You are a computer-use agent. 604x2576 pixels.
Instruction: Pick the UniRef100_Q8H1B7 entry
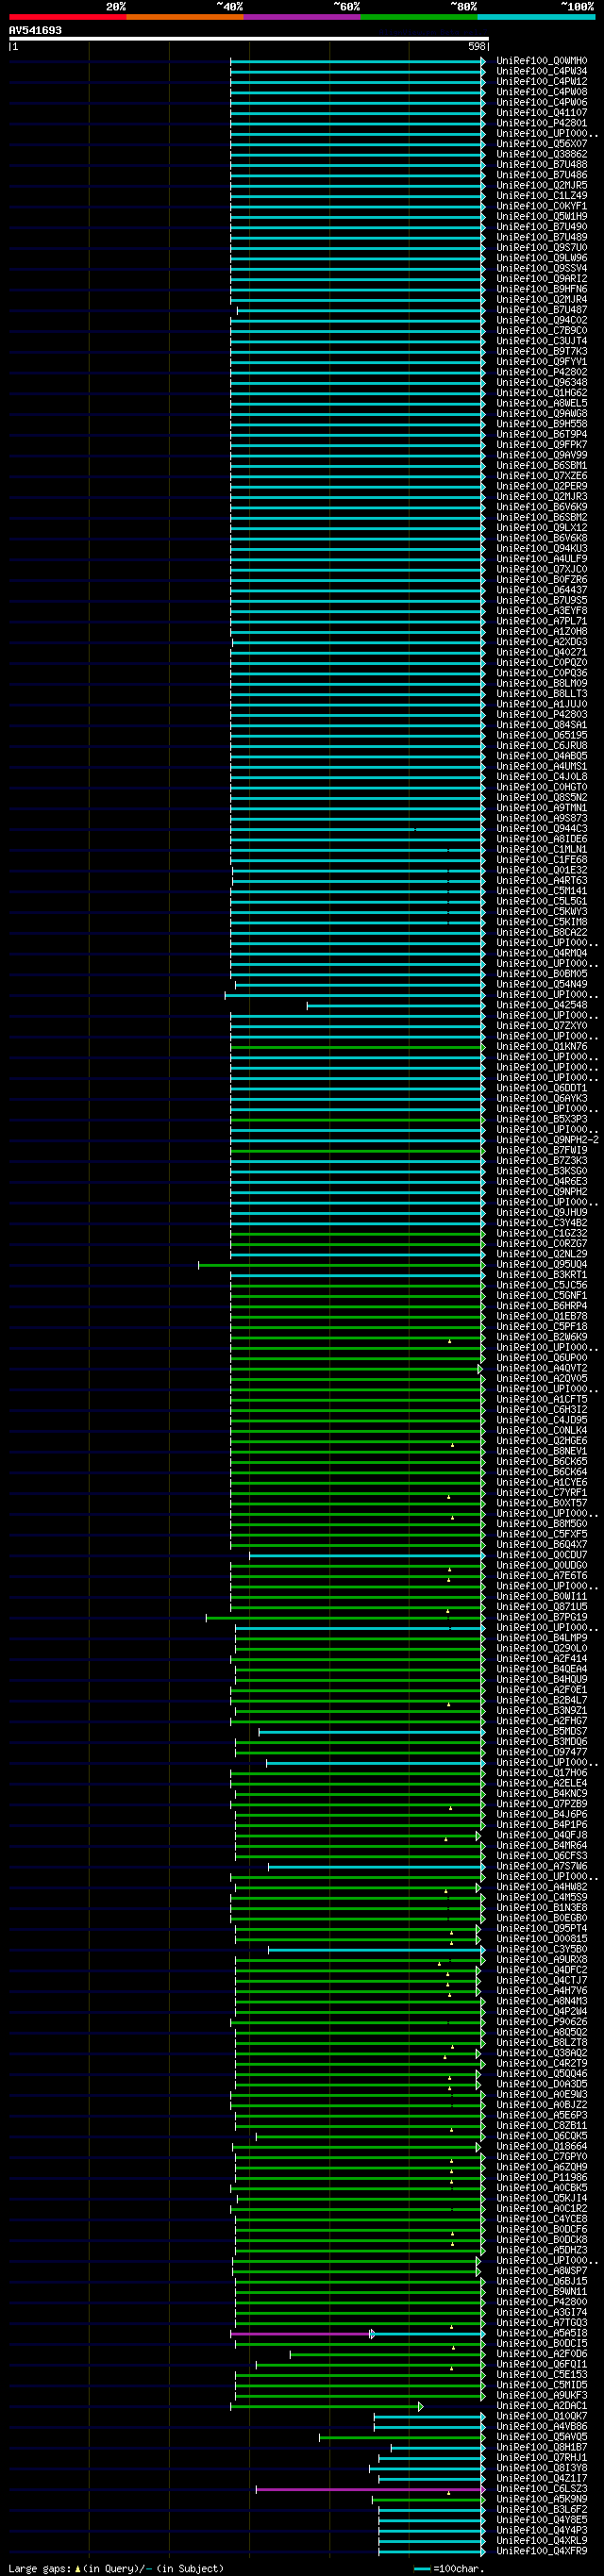point(542,2447)
